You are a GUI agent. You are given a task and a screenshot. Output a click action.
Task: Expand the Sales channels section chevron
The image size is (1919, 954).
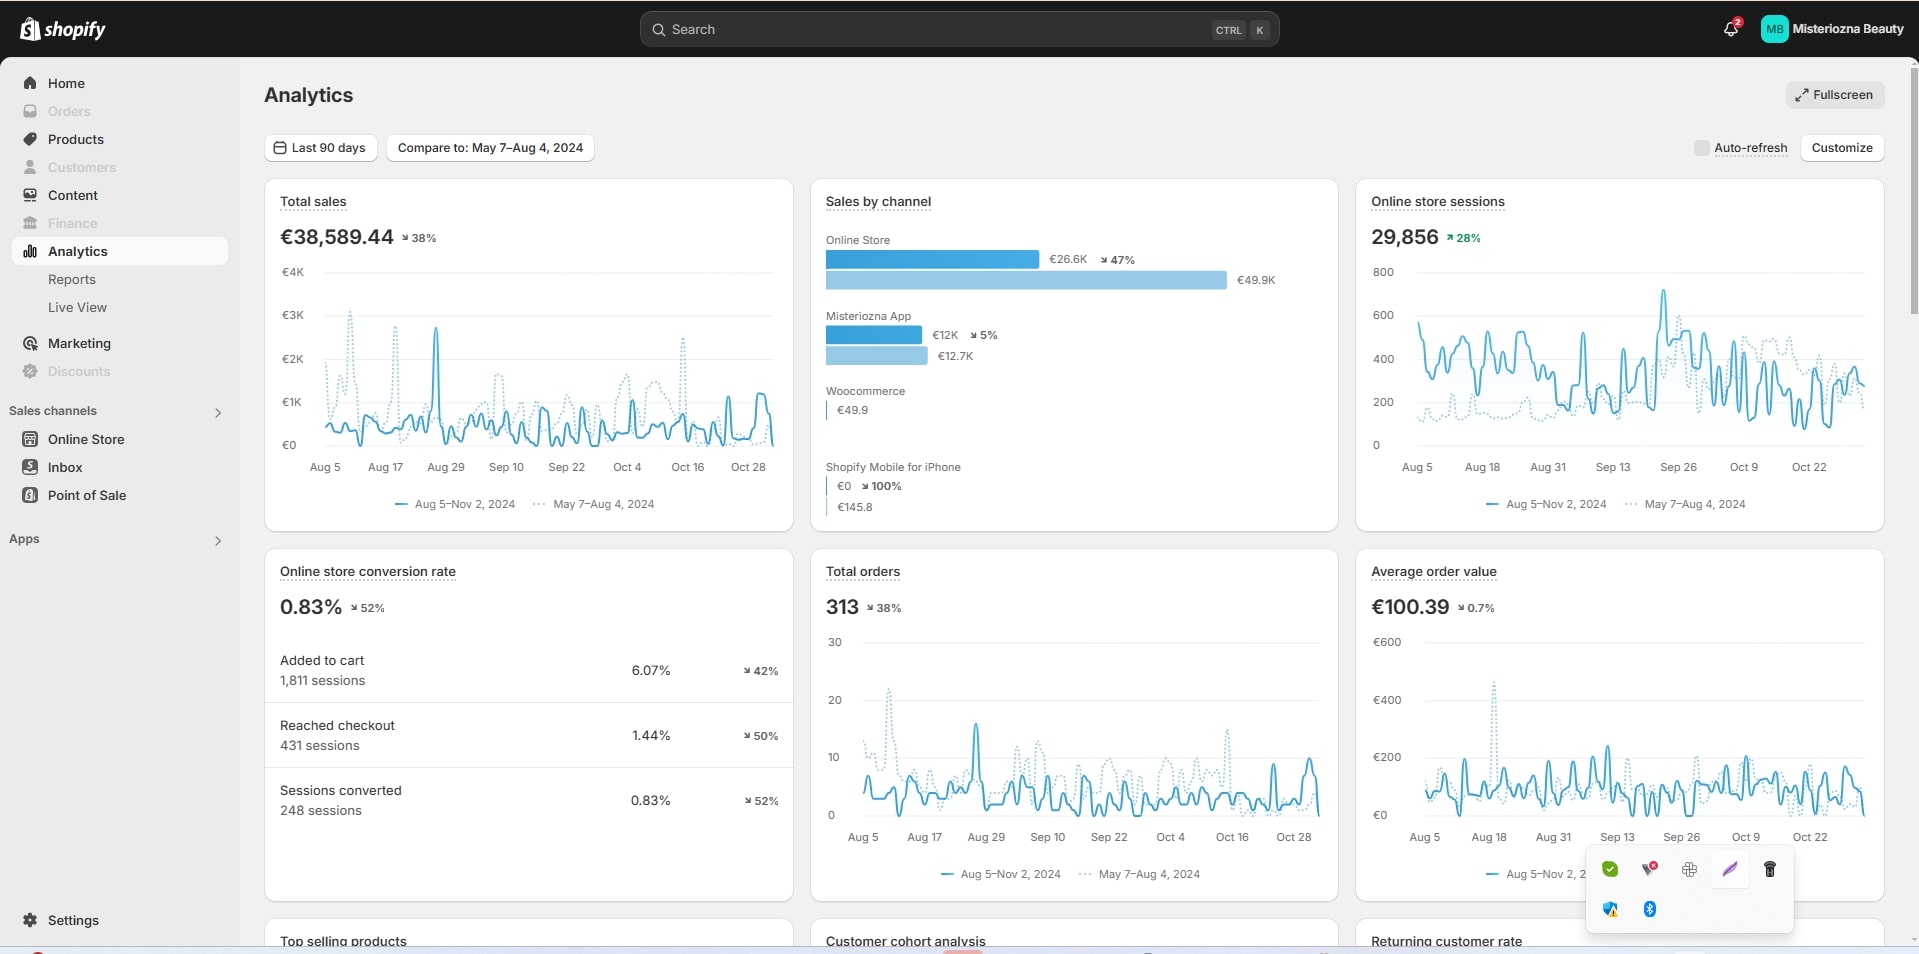(218, 412)
